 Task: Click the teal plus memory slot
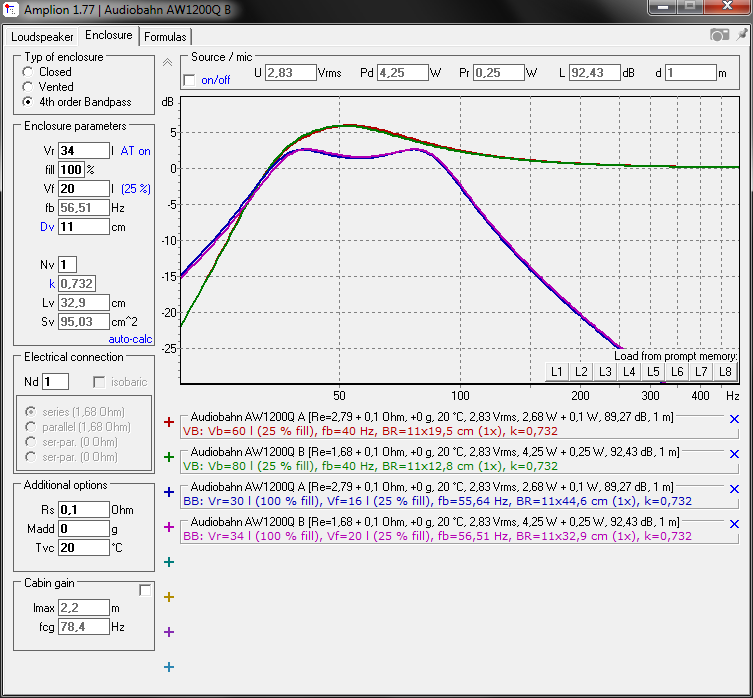pos(169,562)
